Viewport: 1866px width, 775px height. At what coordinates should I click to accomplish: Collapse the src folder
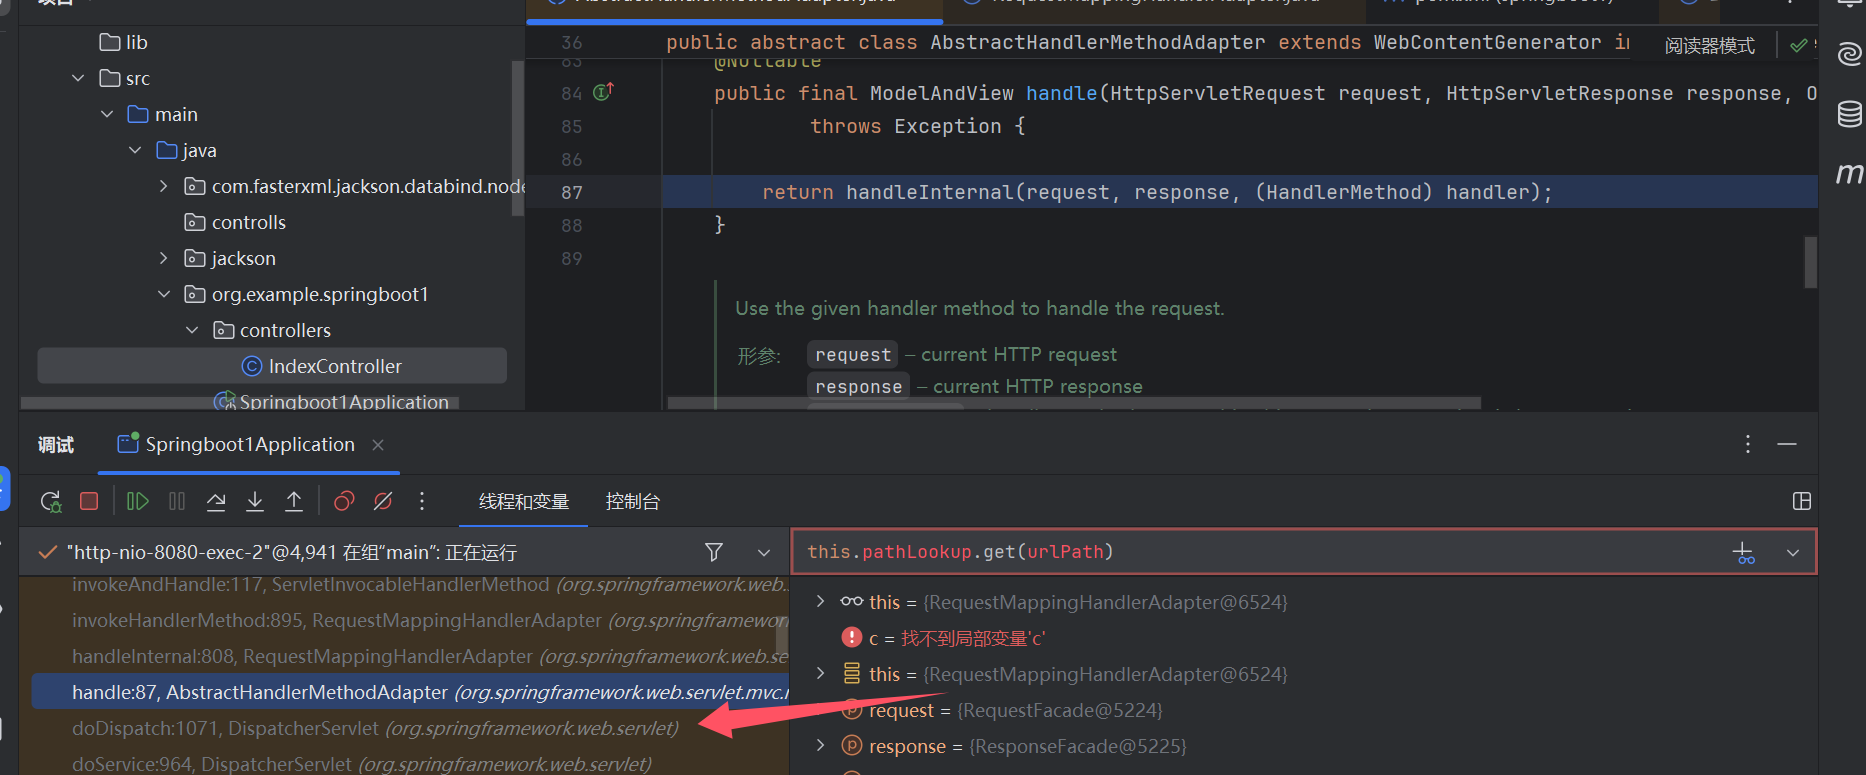pos(78,78)
